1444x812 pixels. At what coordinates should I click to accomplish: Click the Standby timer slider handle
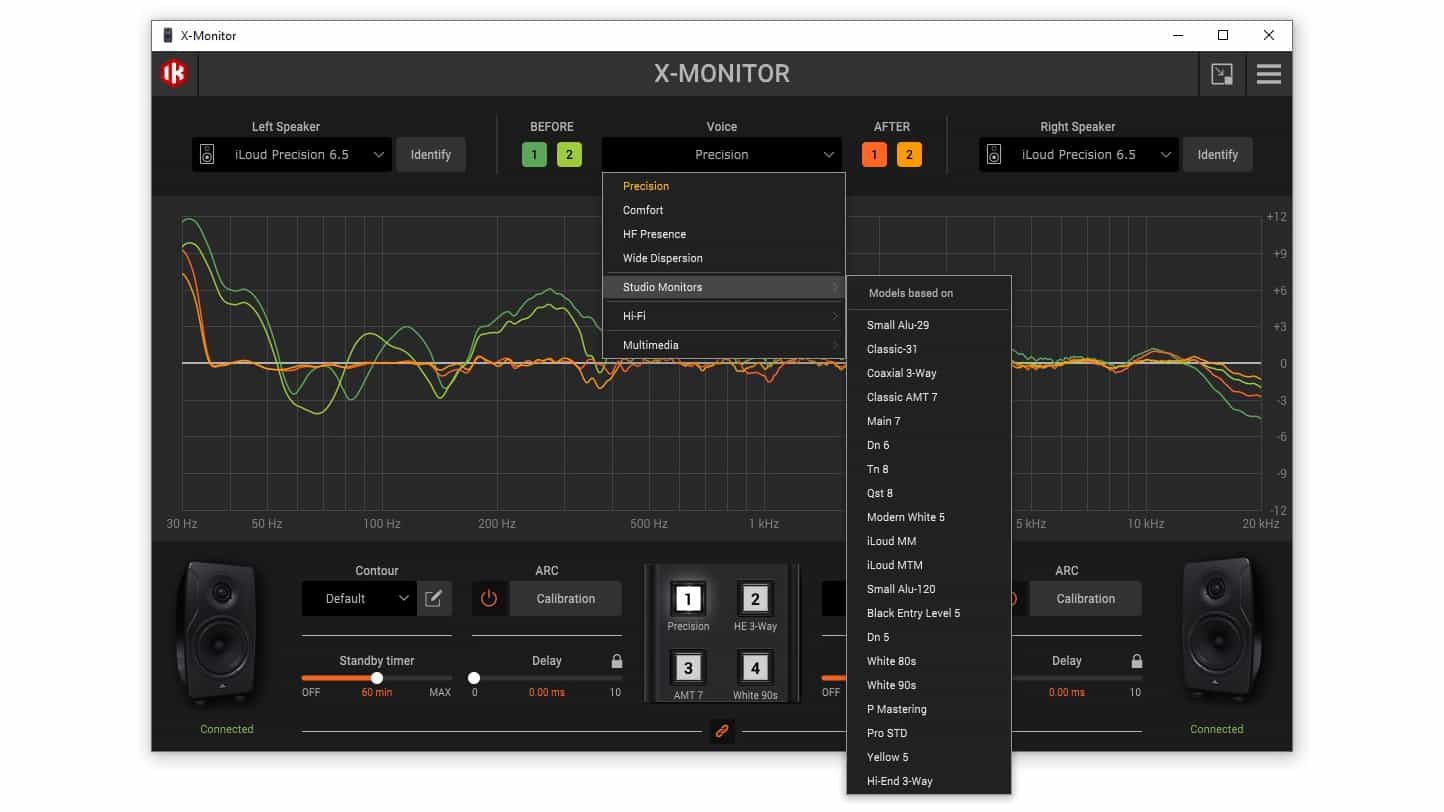click(x=377, y=678)
